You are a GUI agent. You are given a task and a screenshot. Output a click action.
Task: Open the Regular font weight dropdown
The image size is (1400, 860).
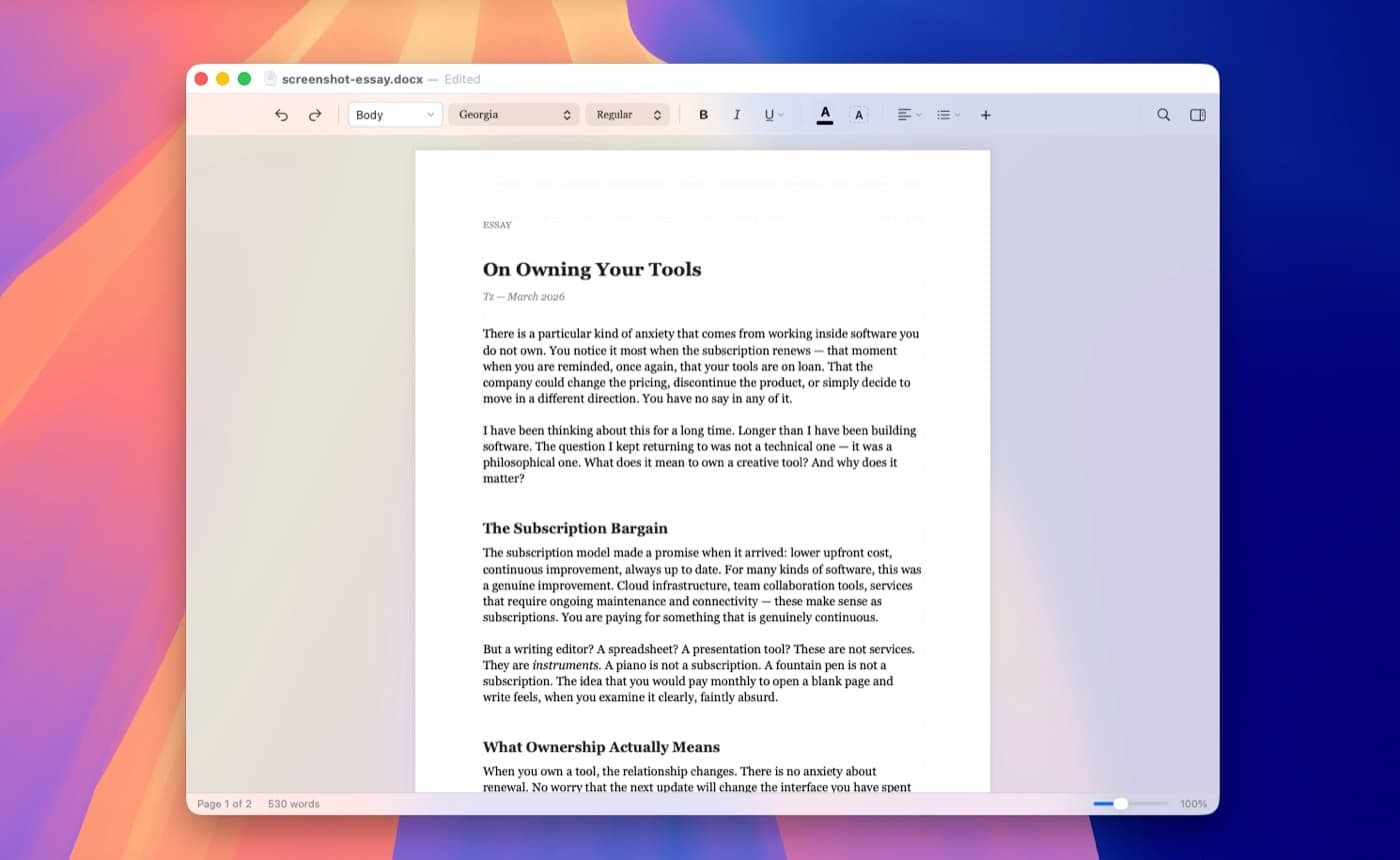point(628,114)
